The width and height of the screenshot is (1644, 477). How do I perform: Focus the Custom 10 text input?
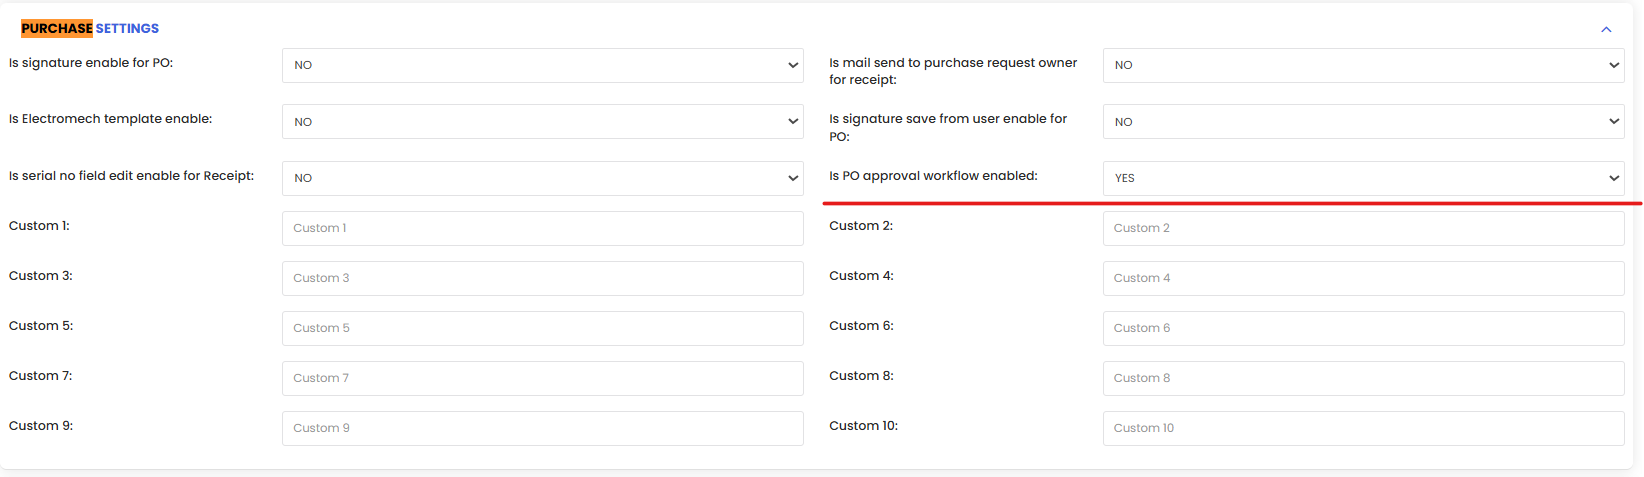coord(1363,428)
